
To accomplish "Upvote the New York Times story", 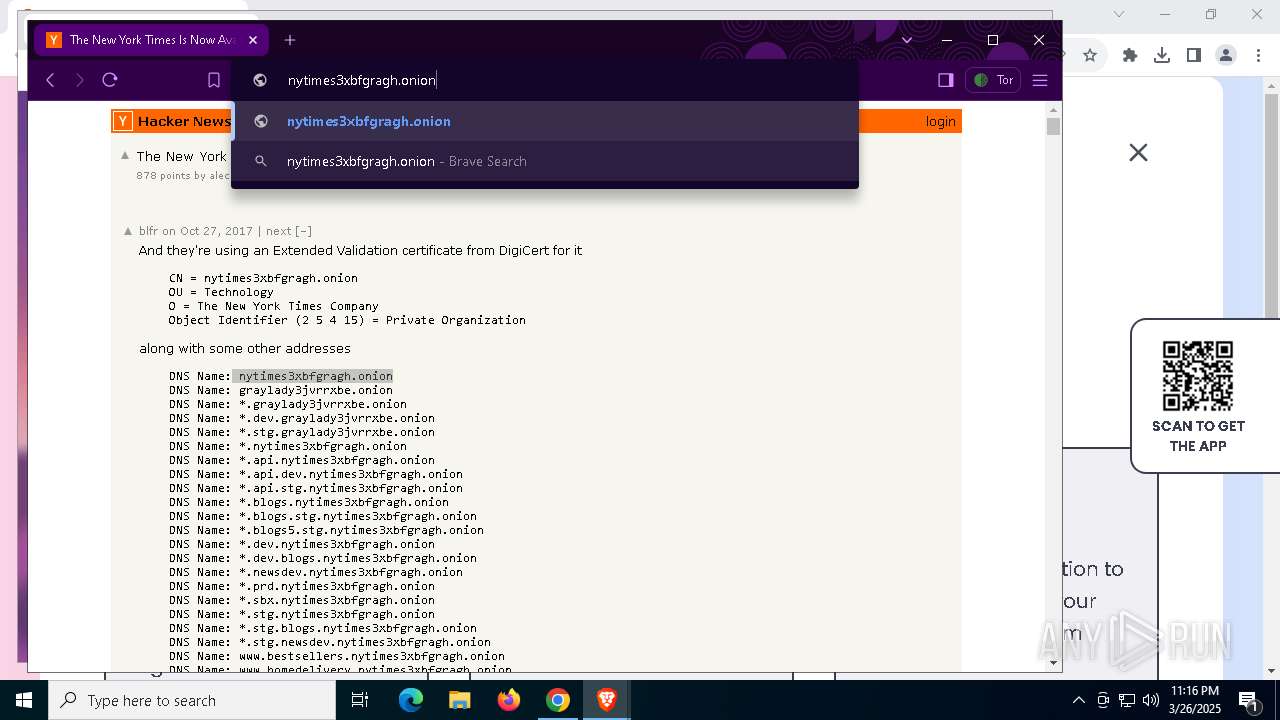I will click(x=125, y=155).
